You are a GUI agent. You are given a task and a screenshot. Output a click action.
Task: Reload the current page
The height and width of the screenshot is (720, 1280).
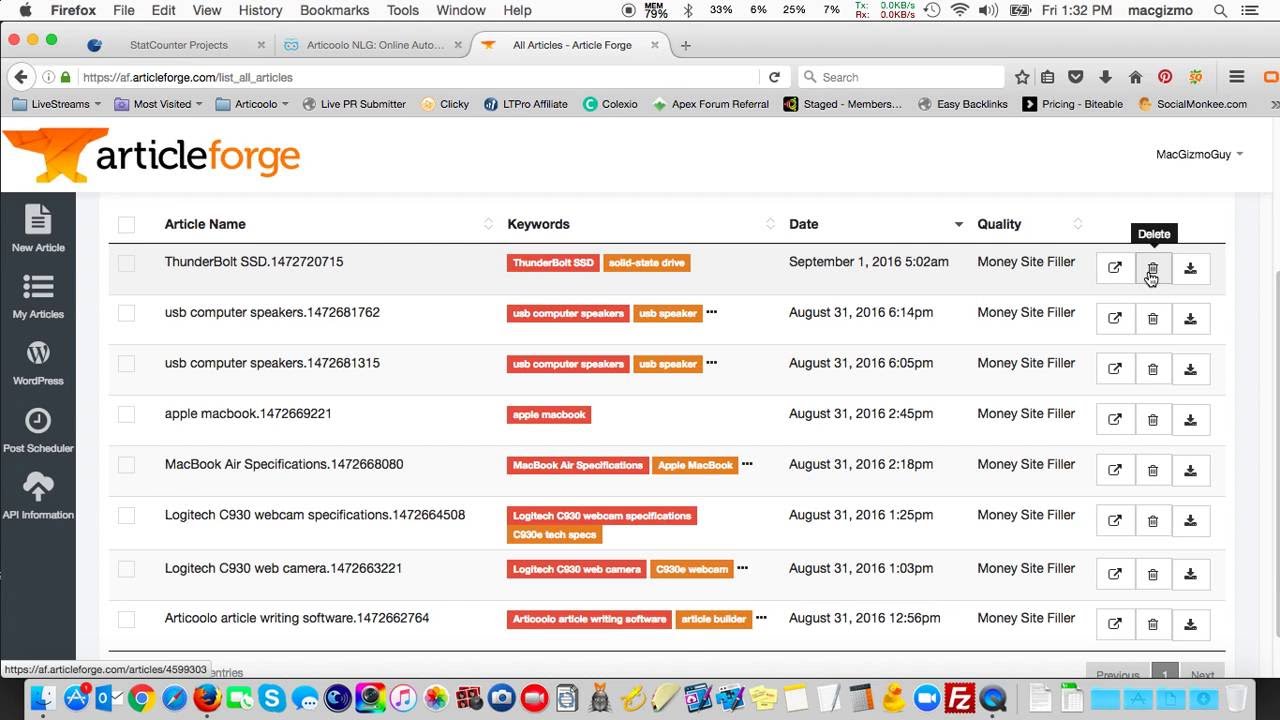[774, 77]
